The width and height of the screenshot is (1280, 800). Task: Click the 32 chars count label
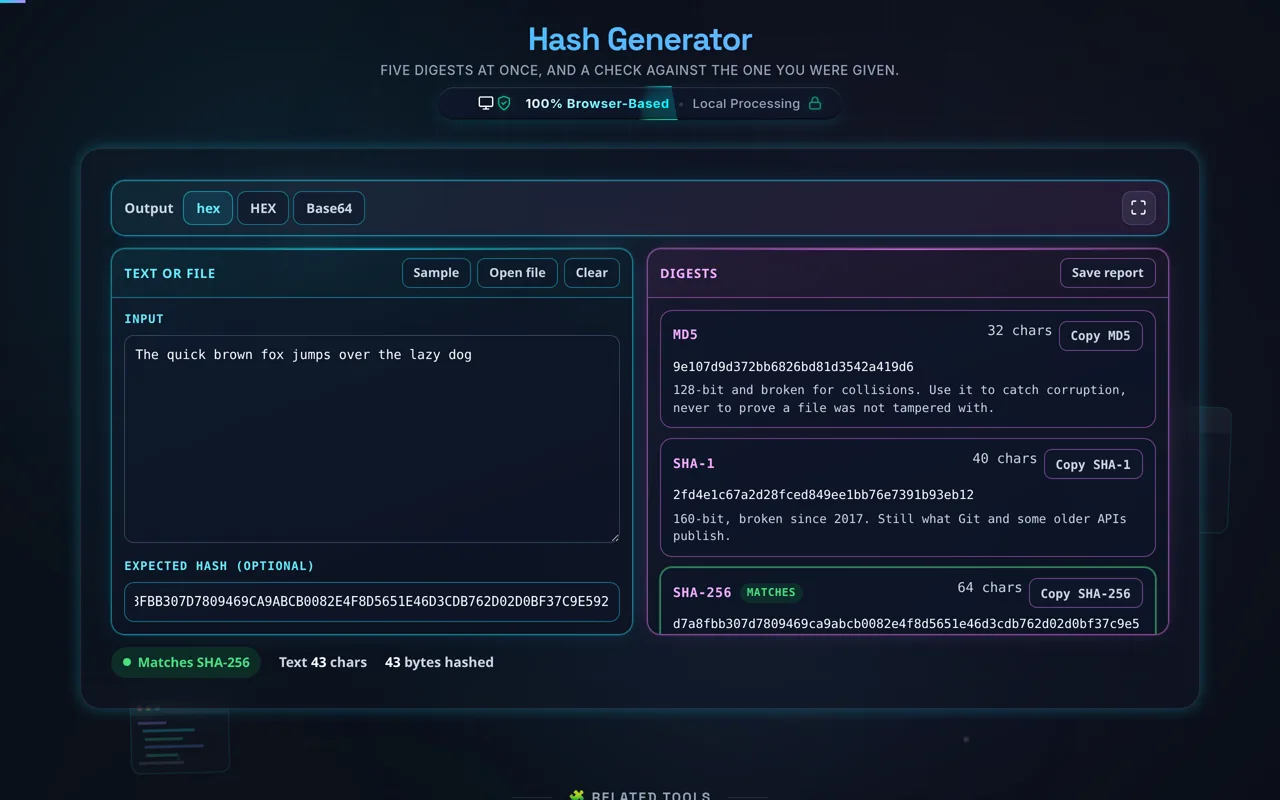click(1019, 330)
